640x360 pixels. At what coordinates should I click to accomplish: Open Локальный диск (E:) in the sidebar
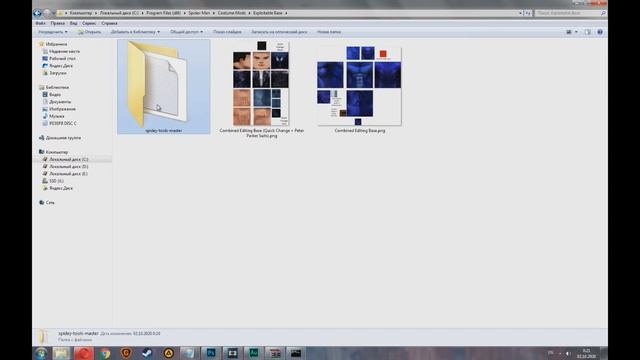click(x=68, y=173)
